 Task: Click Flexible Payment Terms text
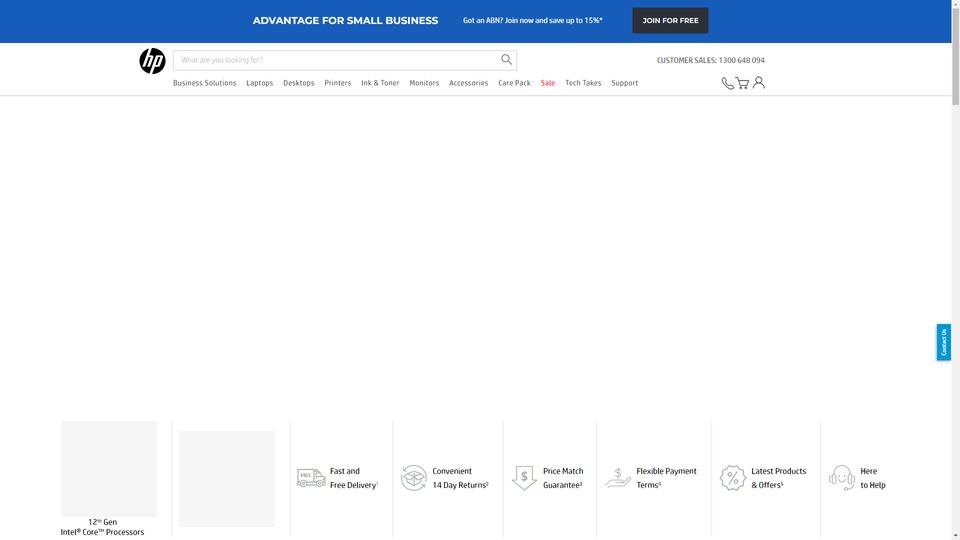click(666, 478)
